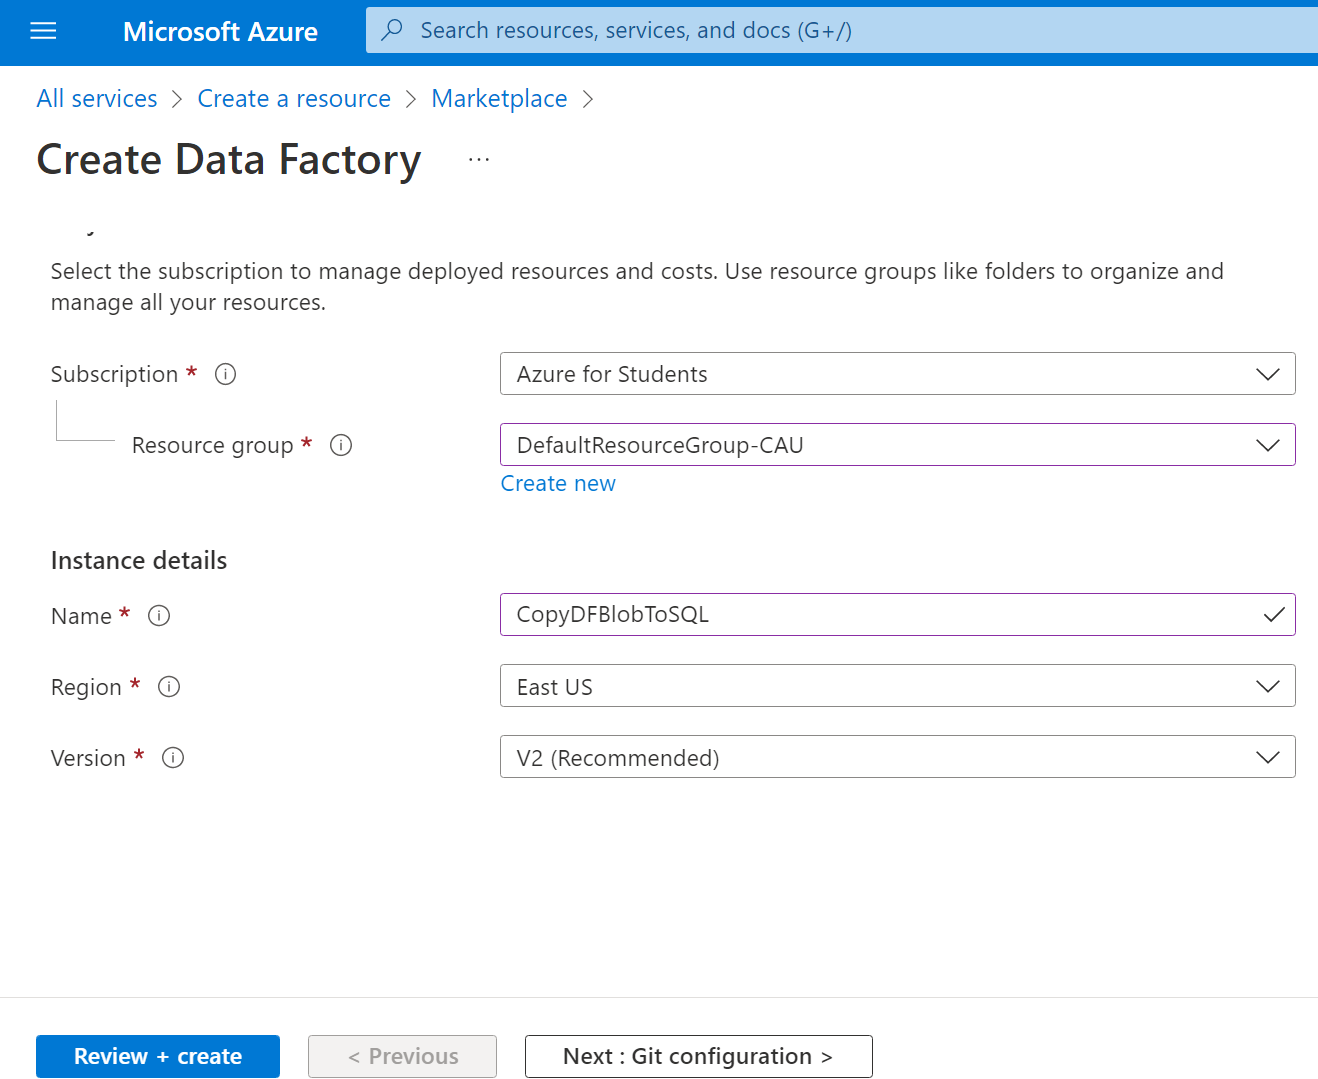Click the Create Data Factory title
Viewport: 1318px width, 1079px height.
click(x=229, y=160)
